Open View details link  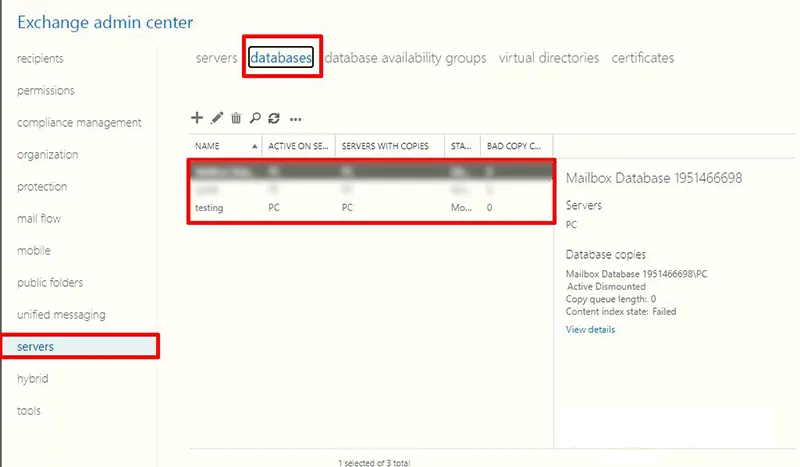point(590,329)
